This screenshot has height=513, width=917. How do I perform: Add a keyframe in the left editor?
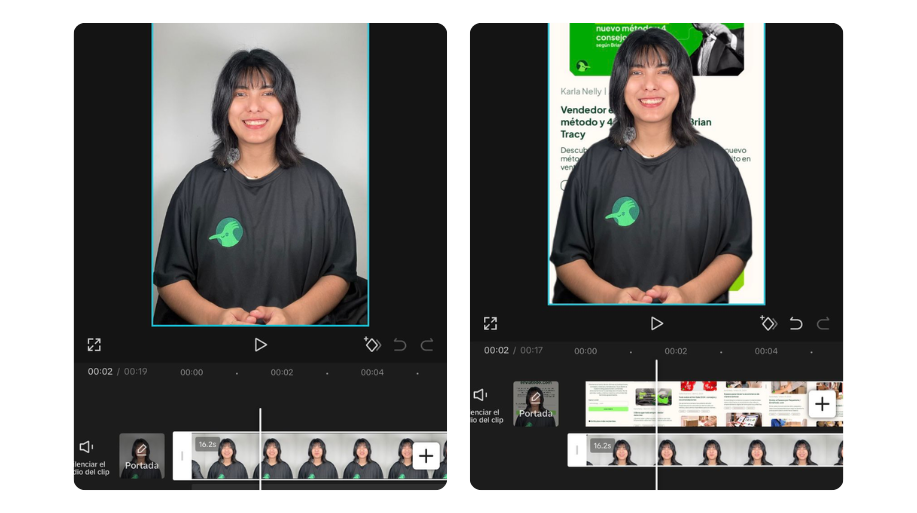372,344
